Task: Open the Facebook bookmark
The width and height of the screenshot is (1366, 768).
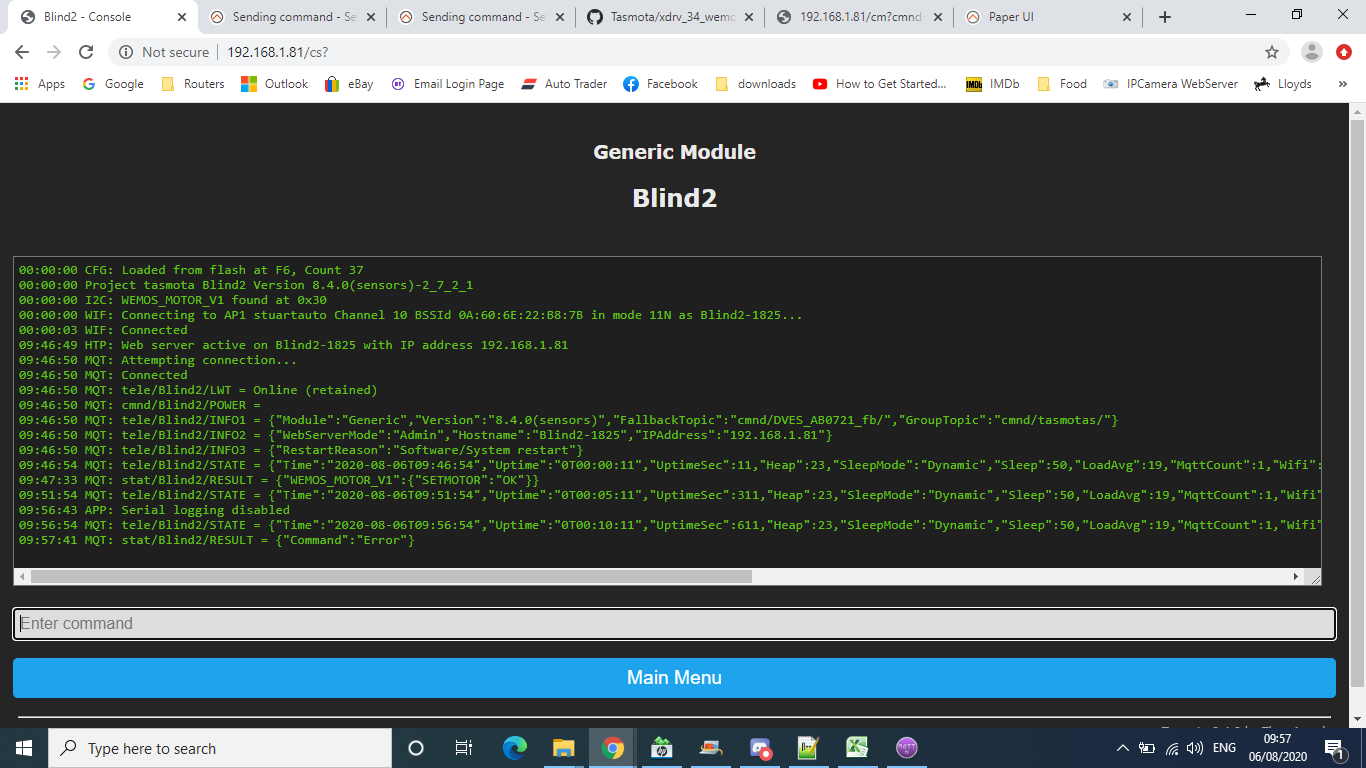Action: [660, 84]
